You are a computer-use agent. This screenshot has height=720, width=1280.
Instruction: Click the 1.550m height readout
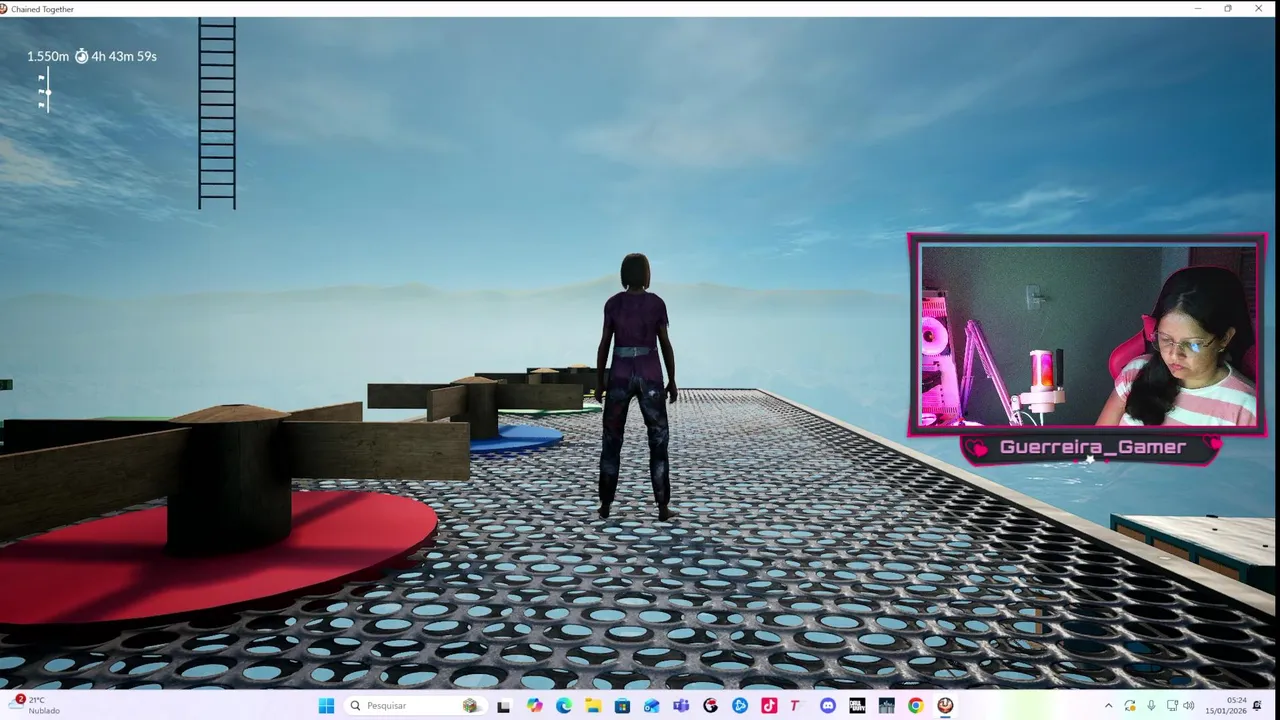click(48, 56)
